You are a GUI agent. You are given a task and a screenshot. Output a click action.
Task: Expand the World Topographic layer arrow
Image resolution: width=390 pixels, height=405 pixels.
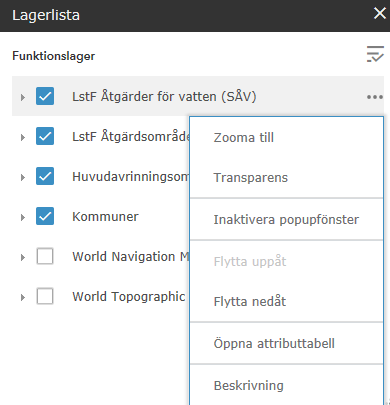23,297
